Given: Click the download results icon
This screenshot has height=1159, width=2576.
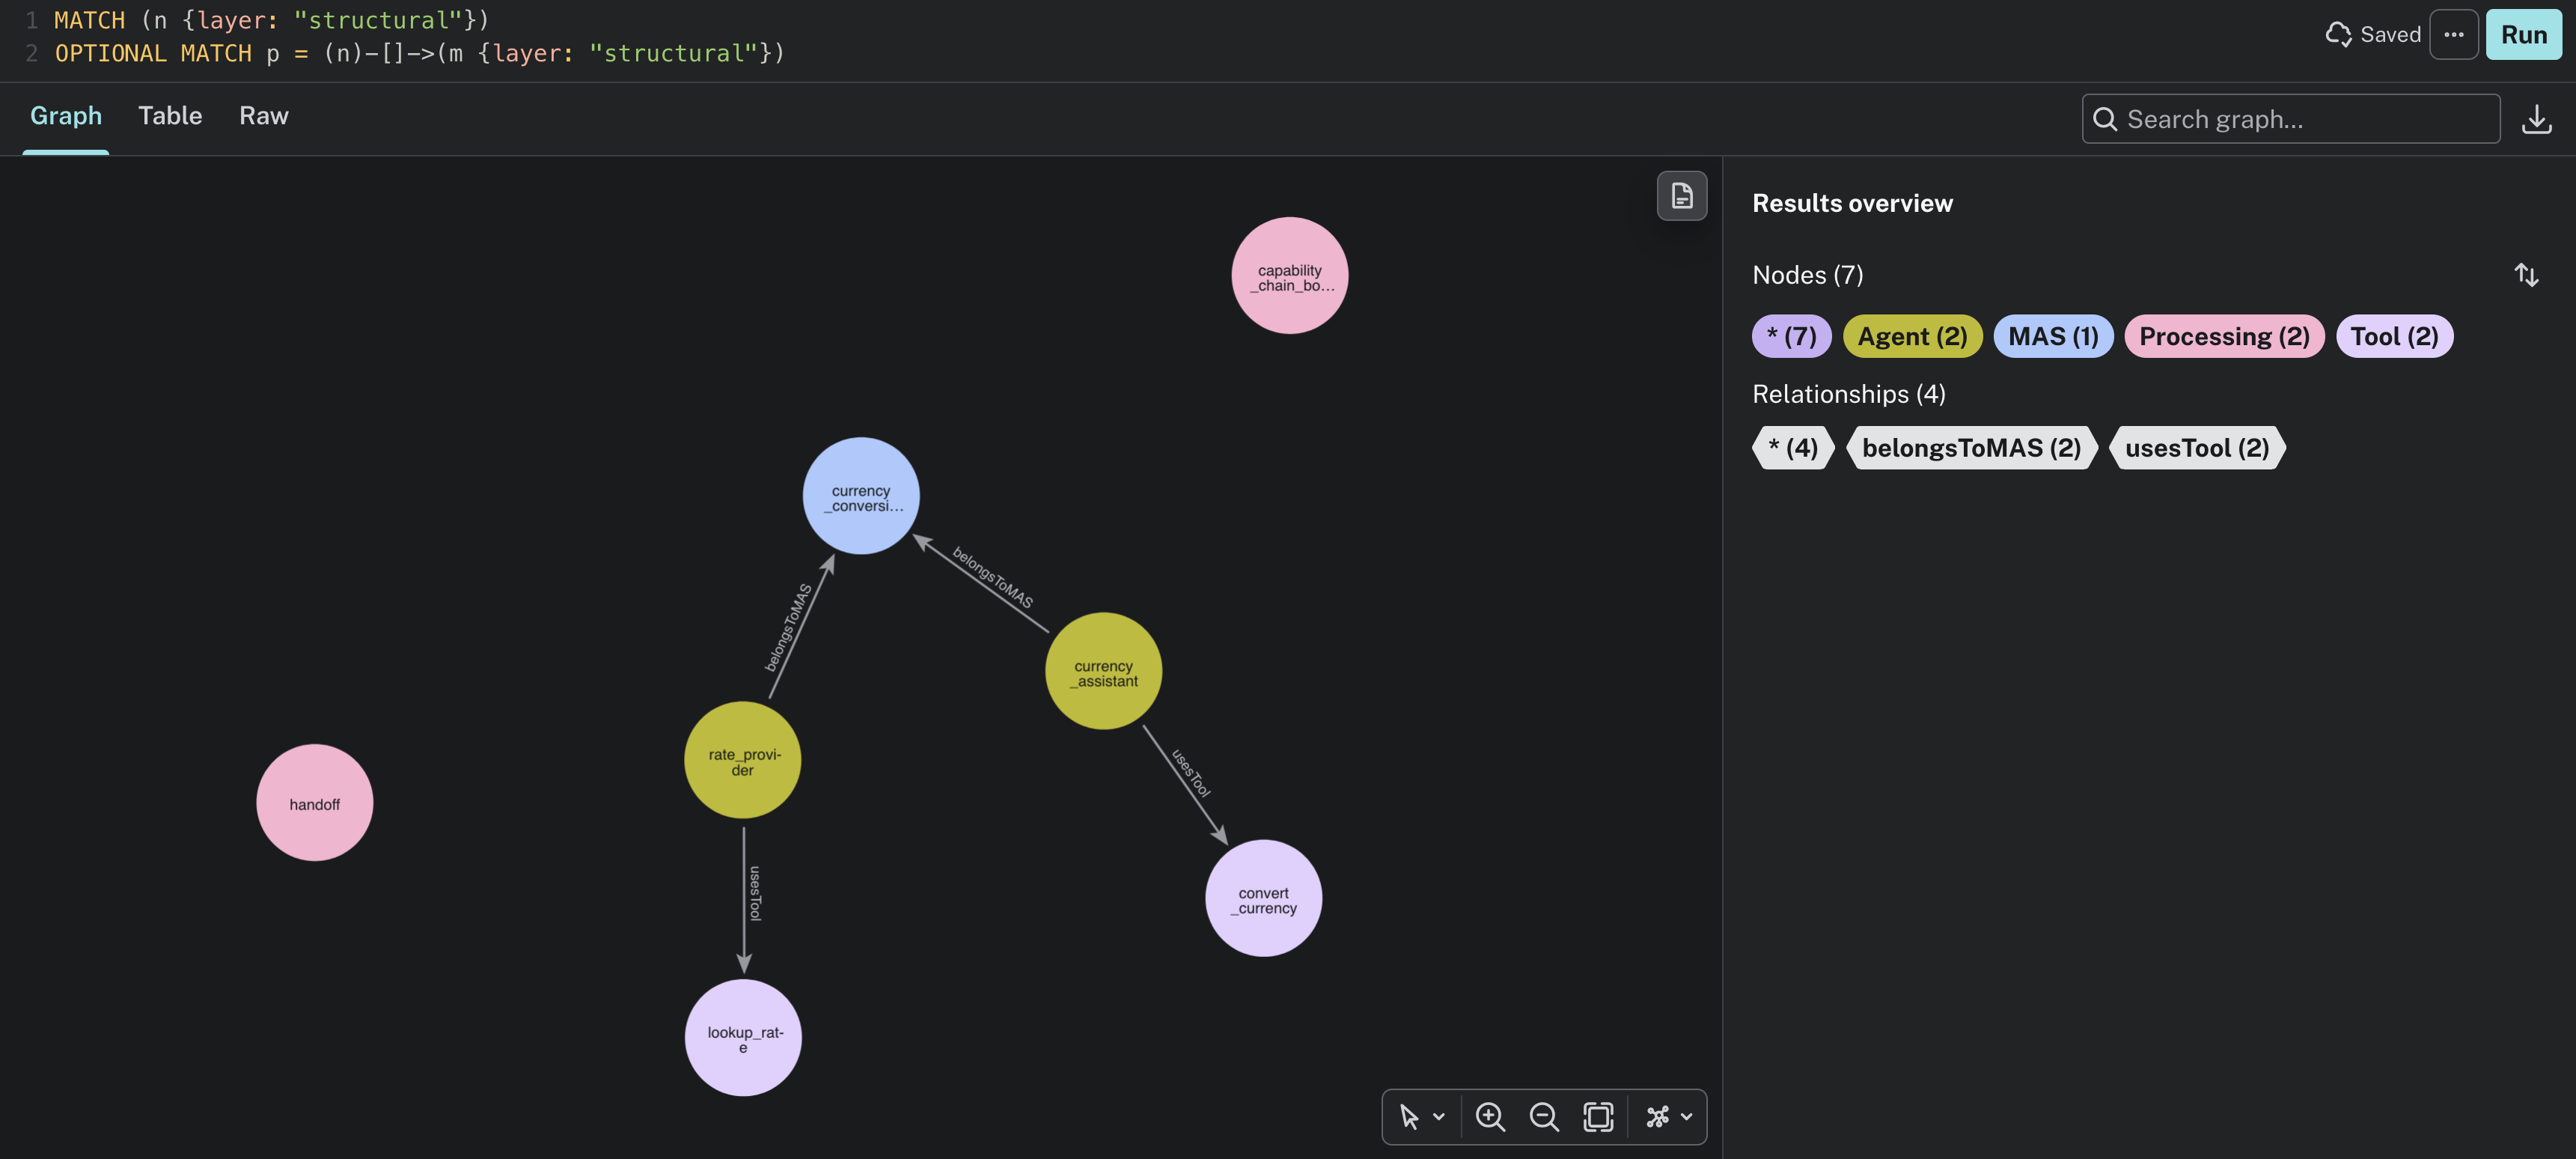Looking at the screenshot, I should click(x=2536, y=119).
